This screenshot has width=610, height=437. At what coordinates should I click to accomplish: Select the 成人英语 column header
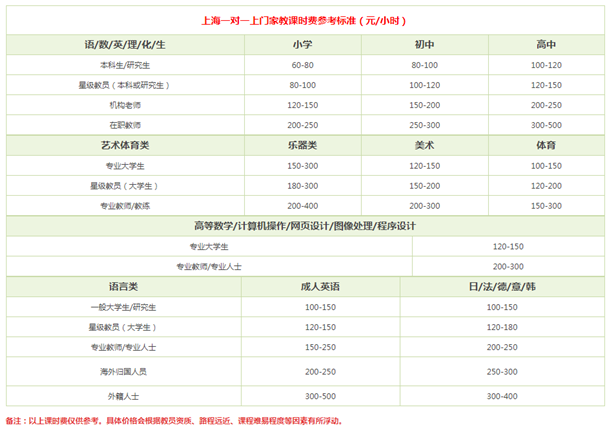click(321, 287)
